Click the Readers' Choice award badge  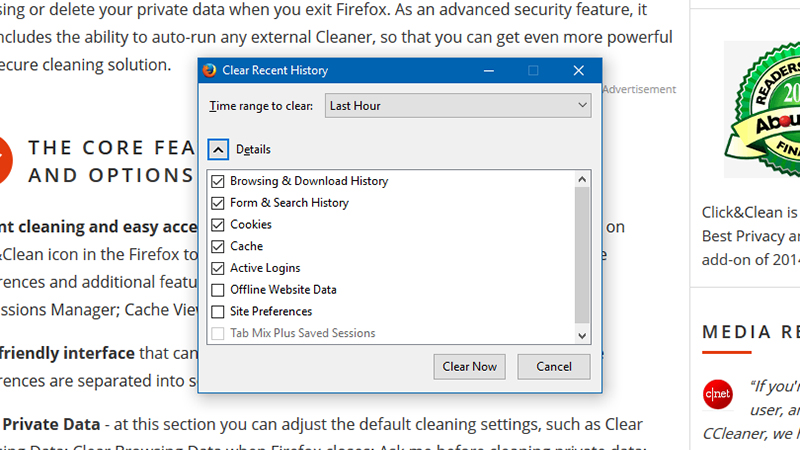762,110
